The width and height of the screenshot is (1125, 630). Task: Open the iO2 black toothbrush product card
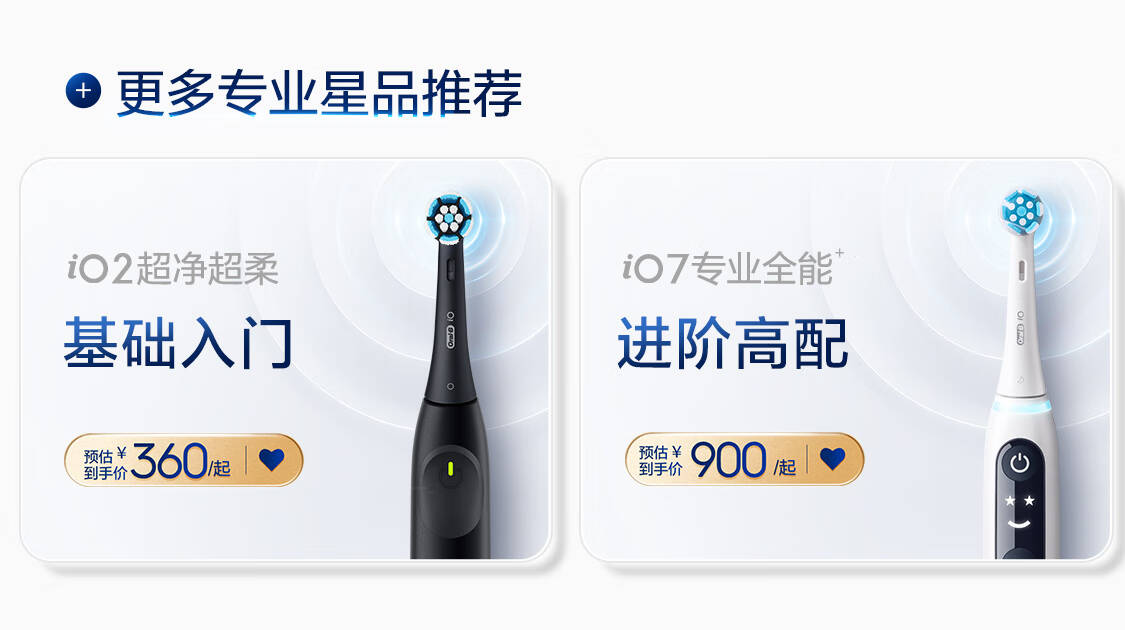pos(286,359)
